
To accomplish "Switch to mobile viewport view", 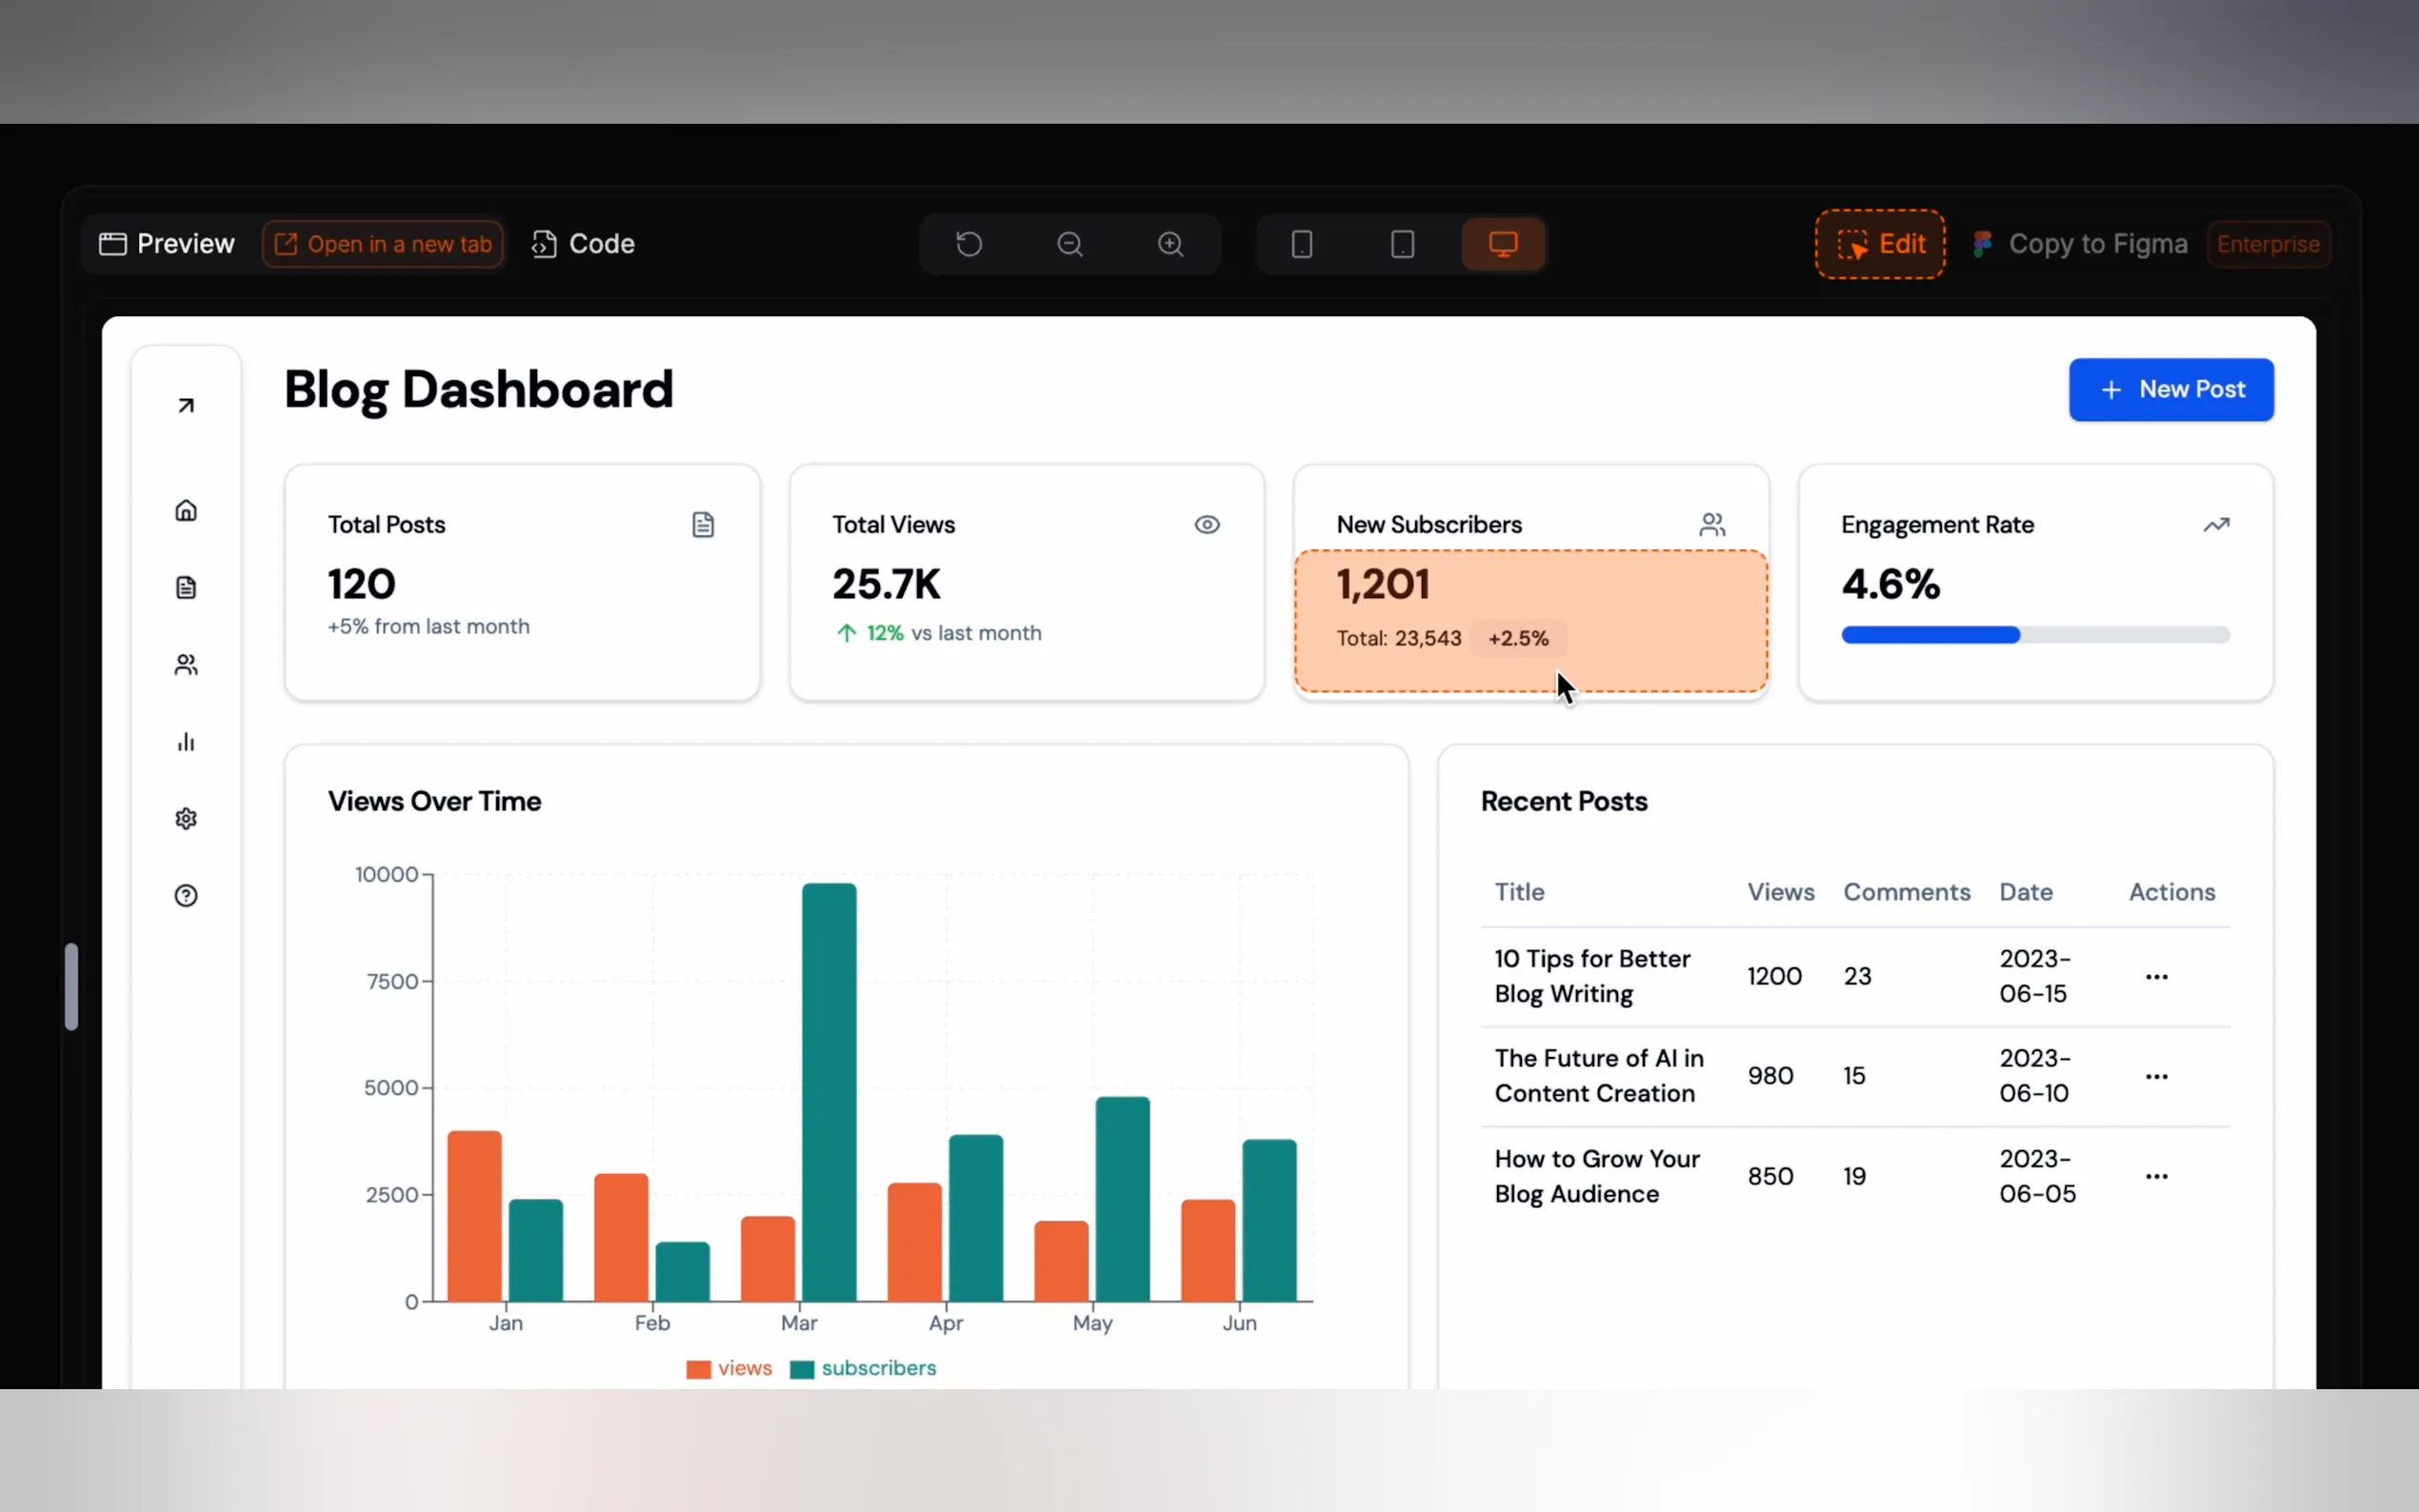I will [x=1302, y=244].
